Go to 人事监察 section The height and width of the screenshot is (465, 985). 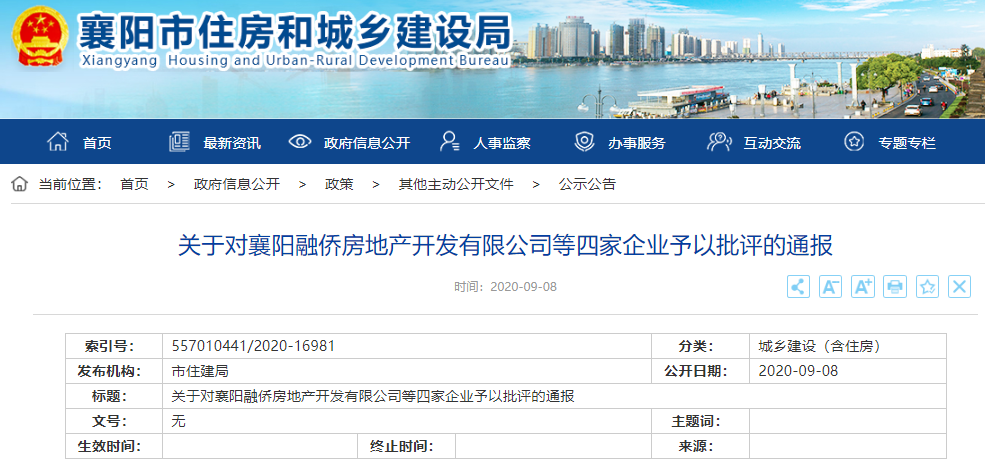[485, 142]
